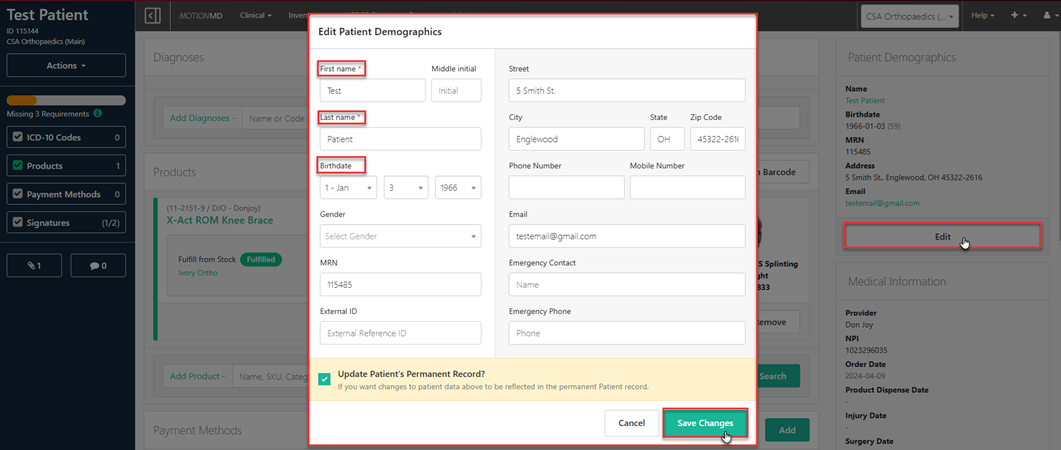The image size is (1061, 450).
Task: Click the ICD-10 Codes requirement checkbox
Action: point(17,137)
